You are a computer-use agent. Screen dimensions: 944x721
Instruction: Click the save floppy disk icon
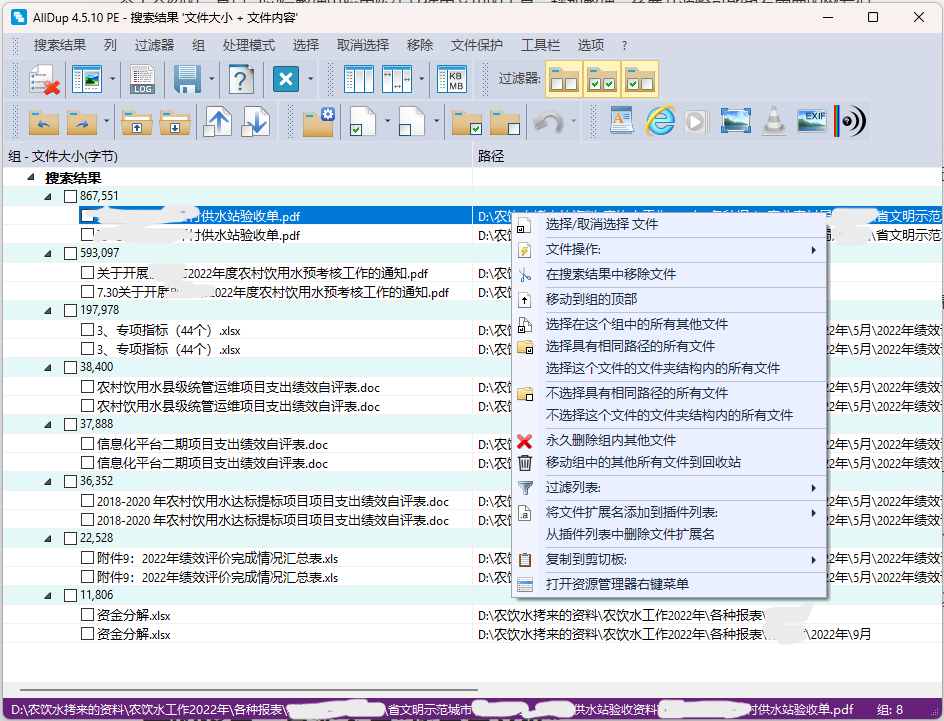(x=187, y=79)
